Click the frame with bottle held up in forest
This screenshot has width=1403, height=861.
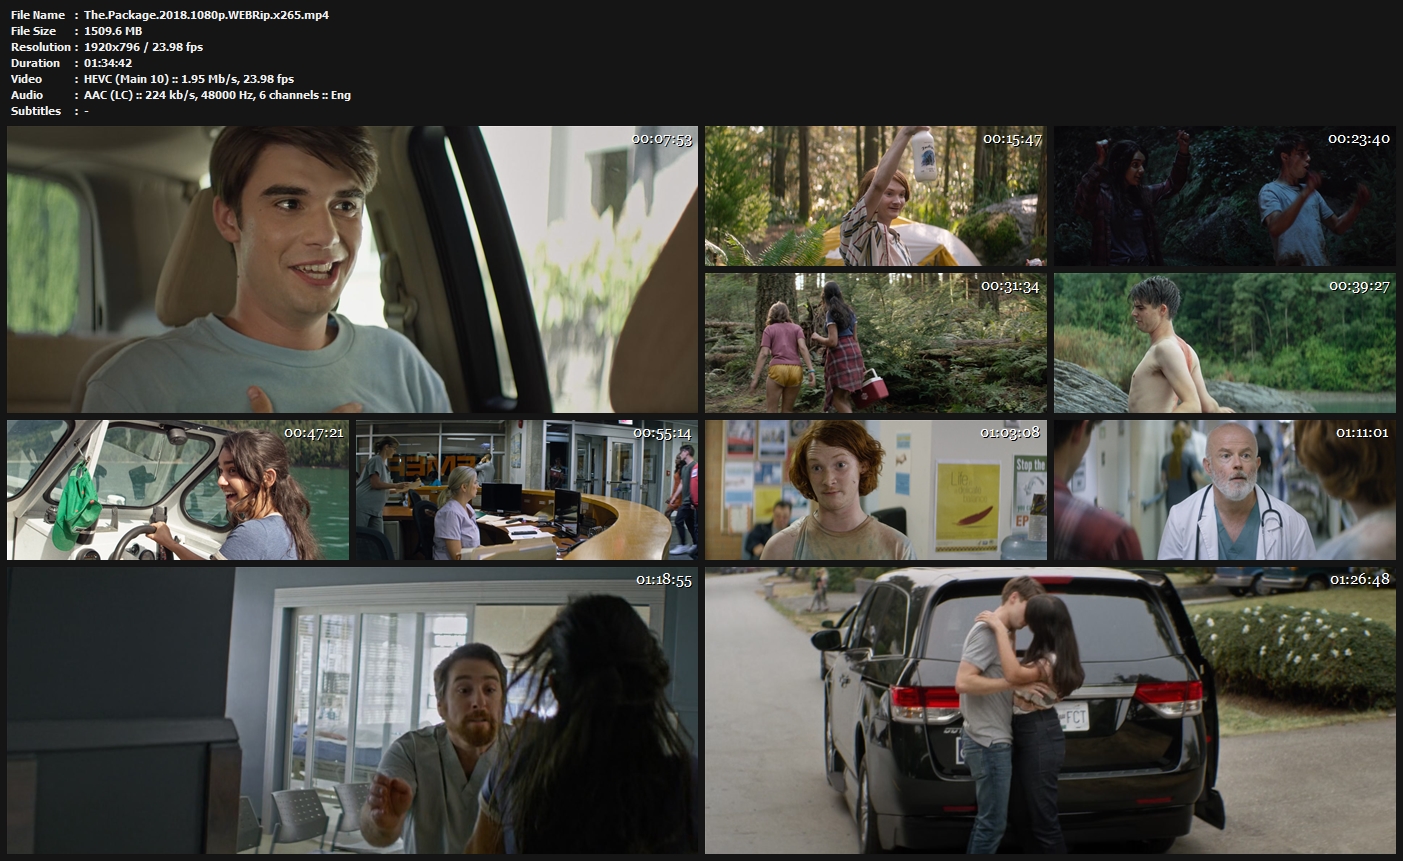(x=875, y=196)
